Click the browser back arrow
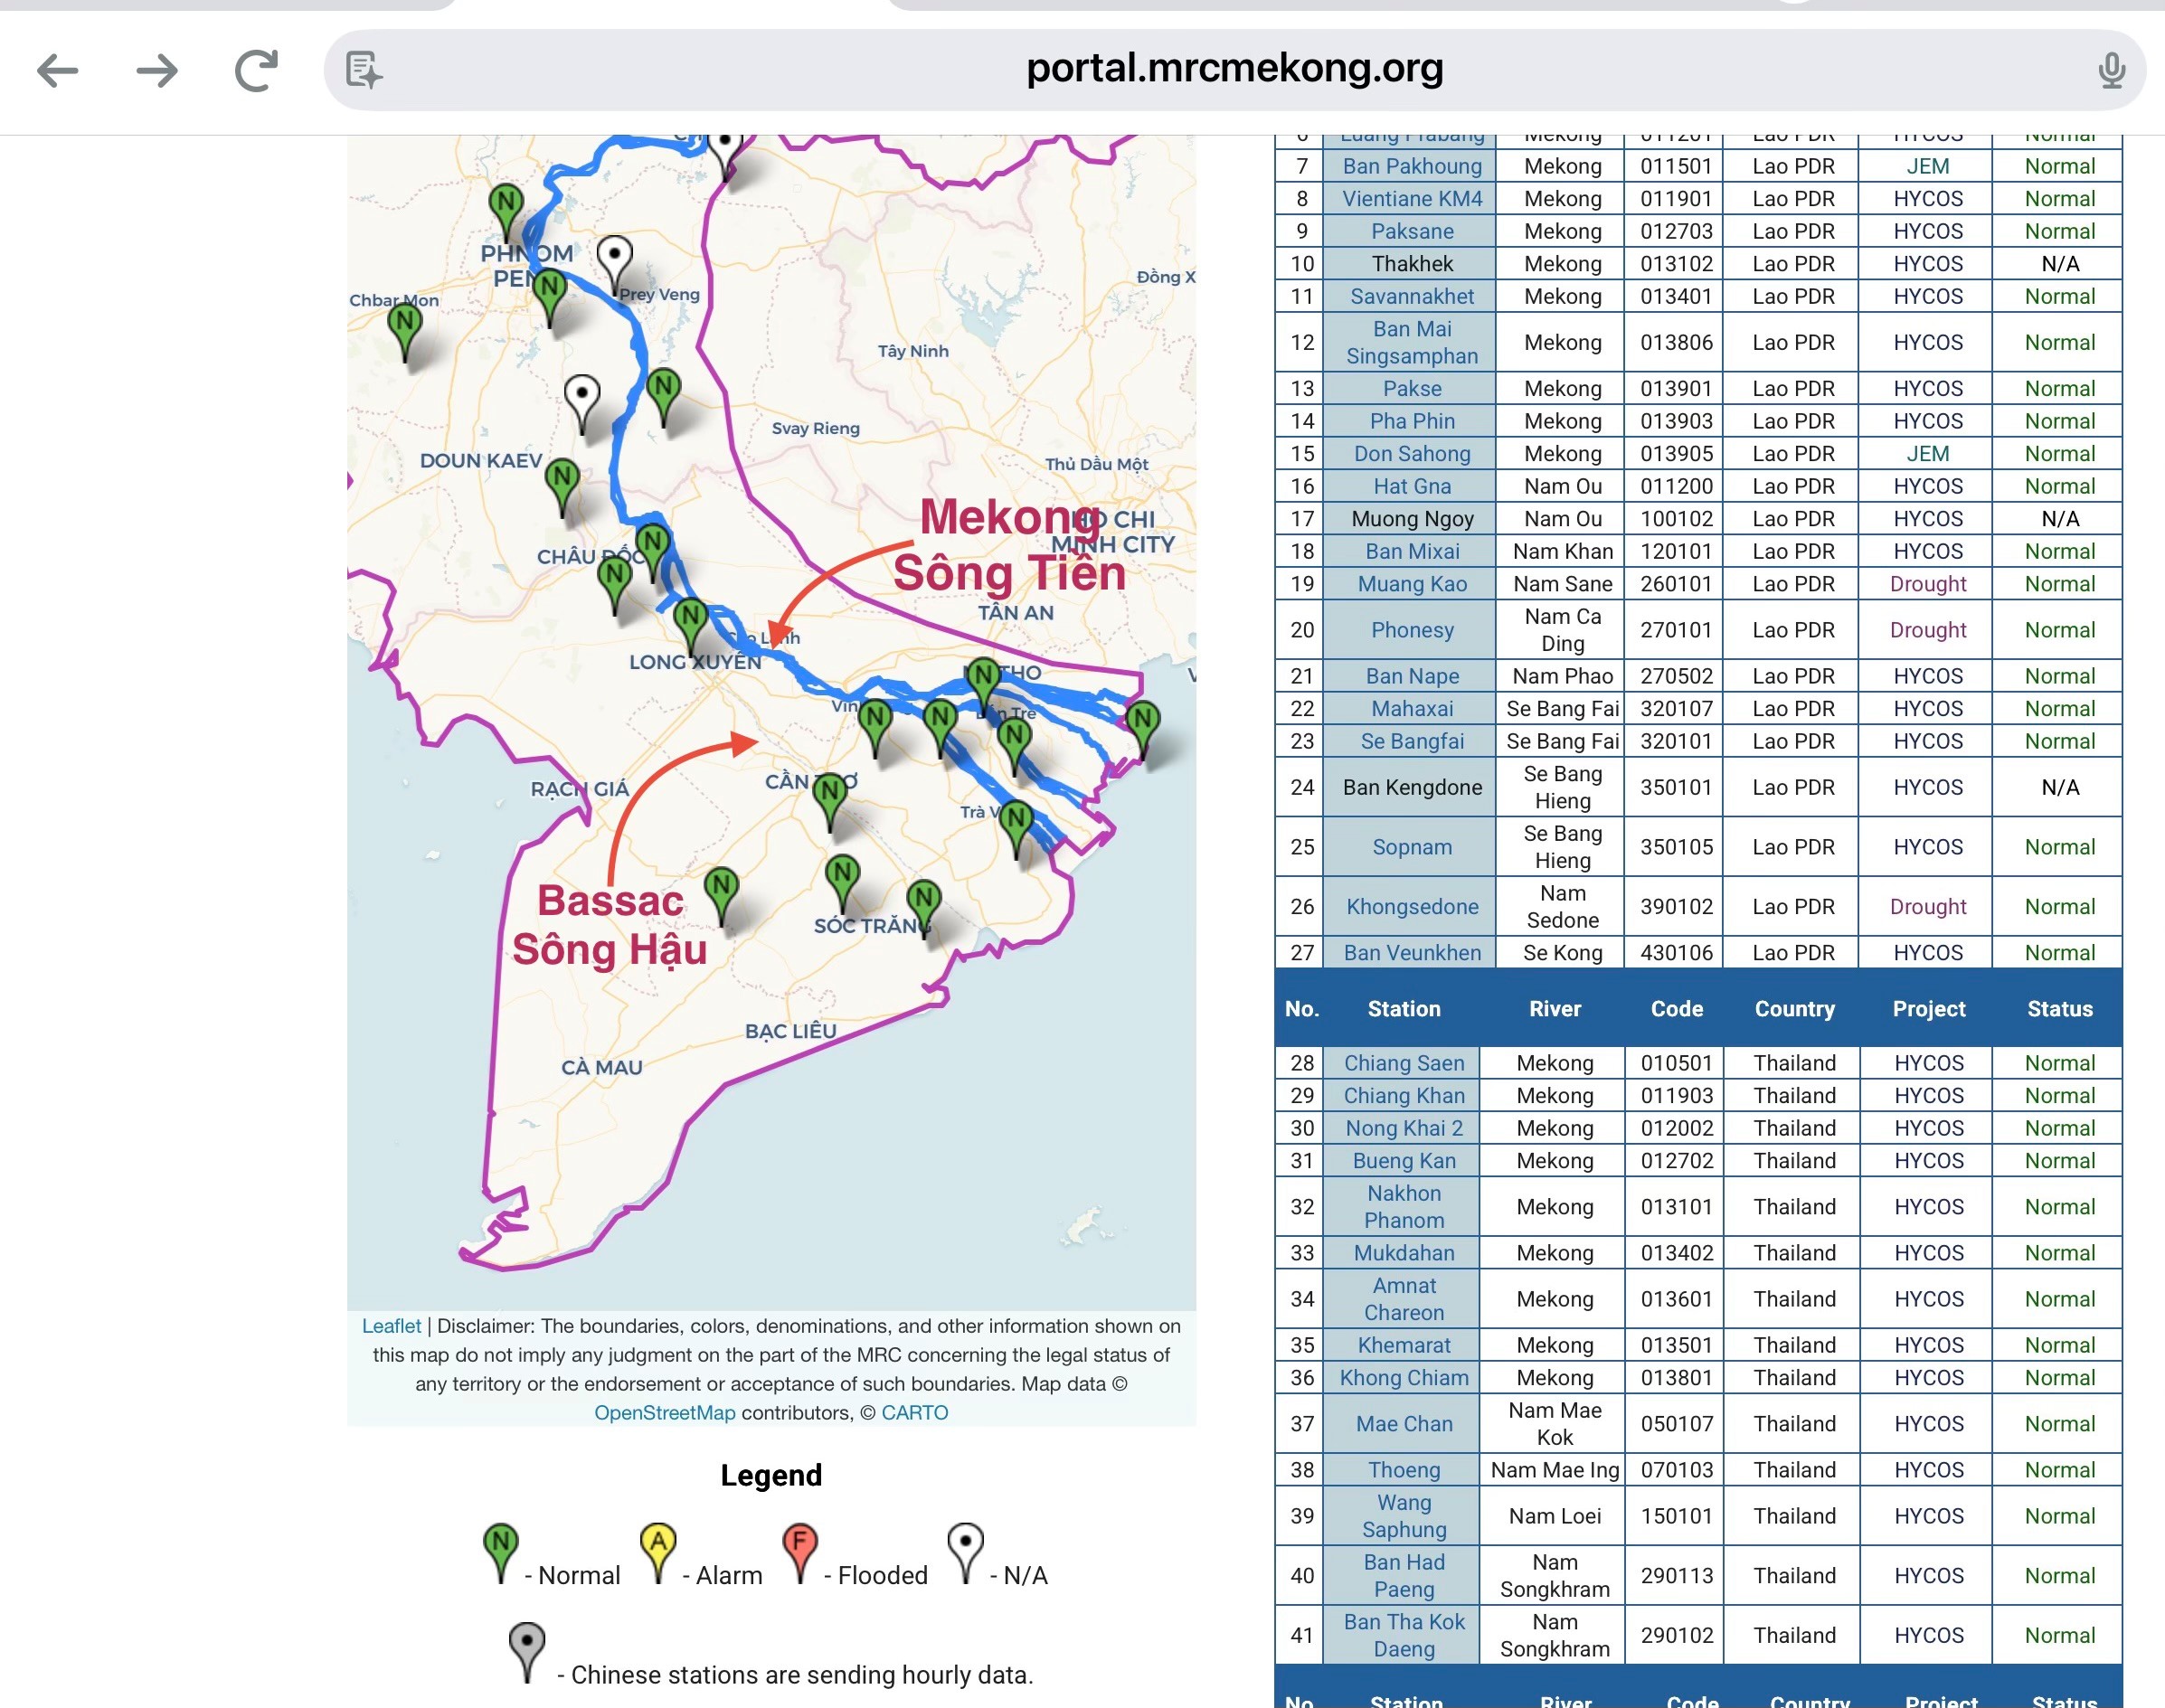The width and height of the screenshot is (2165, 1708). [58, 70]
